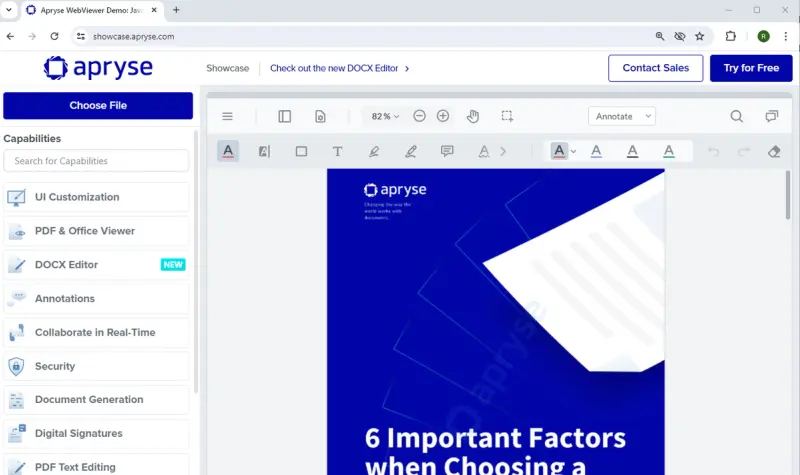Select the black underline preset
Screen dimensions: 800x475
(633, 151)
